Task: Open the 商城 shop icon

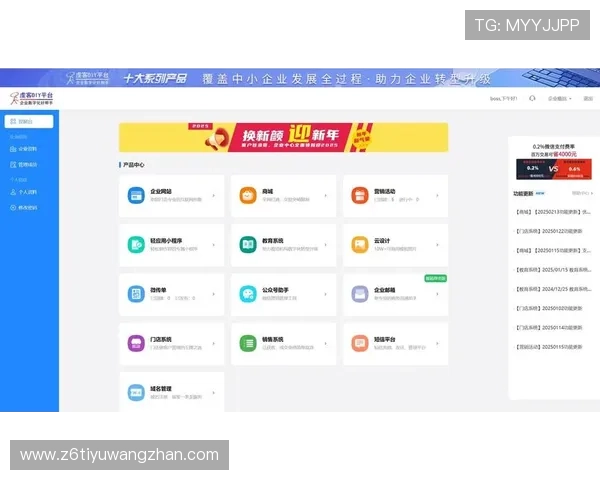Action: [248, 196]
